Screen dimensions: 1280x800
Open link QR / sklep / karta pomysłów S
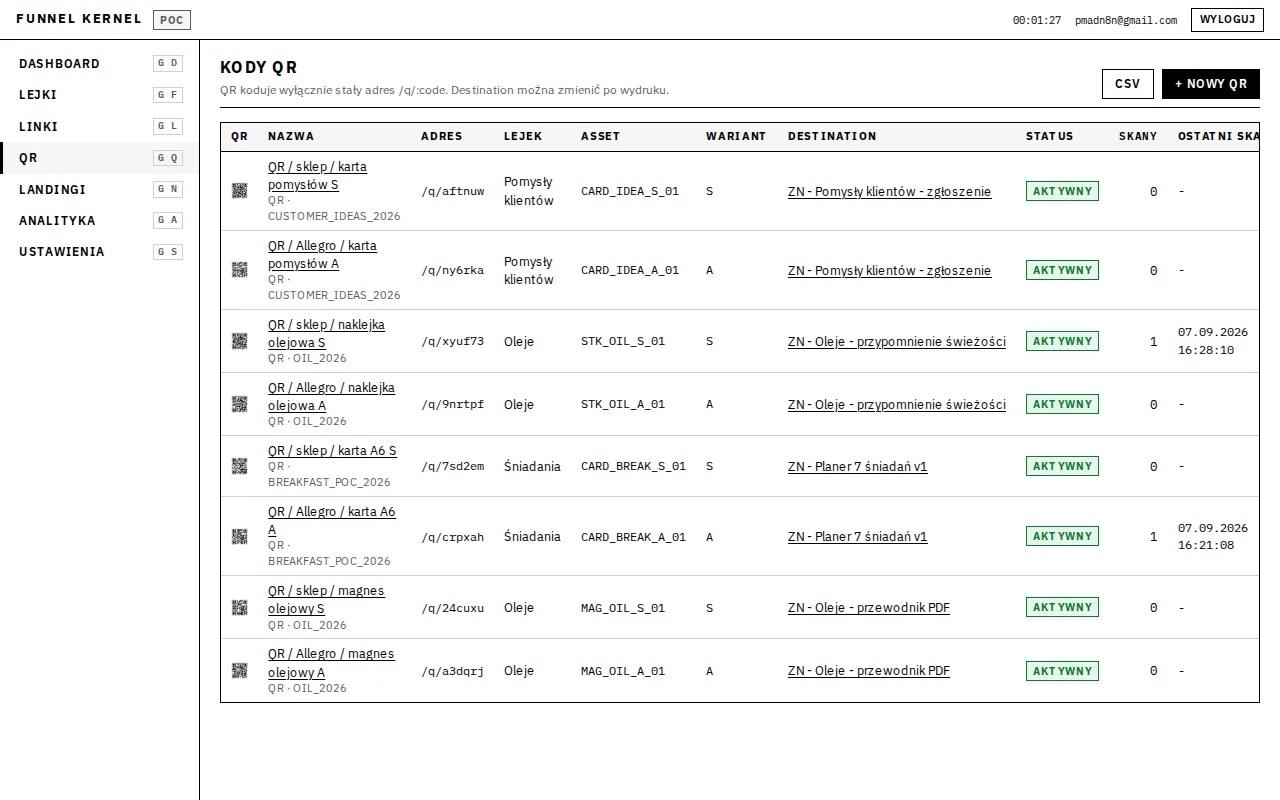tap(317, 176)
